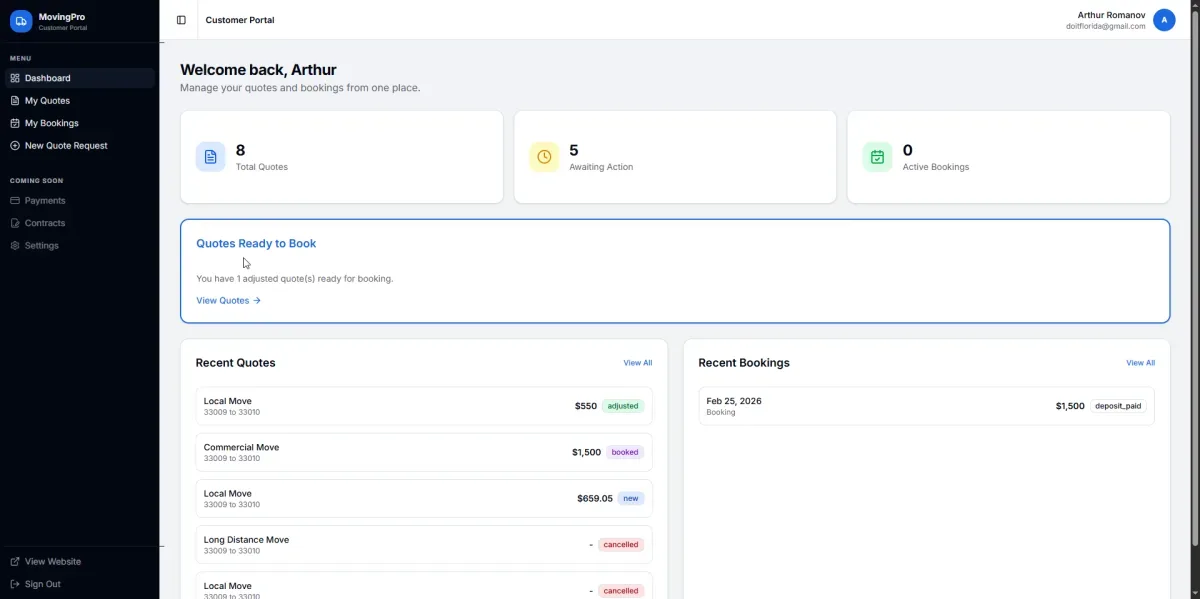1200x599 pixels.
Task: Click the MovingPro truck logo icon
Action: [21, 20]
